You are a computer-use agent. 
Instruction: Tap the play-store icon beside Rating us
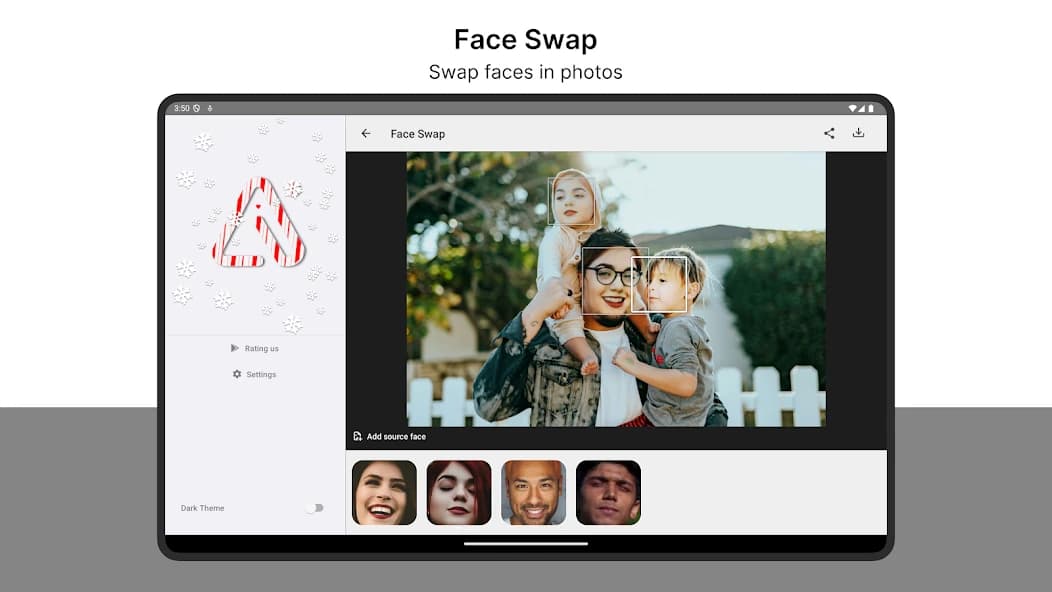click(235, 348)
